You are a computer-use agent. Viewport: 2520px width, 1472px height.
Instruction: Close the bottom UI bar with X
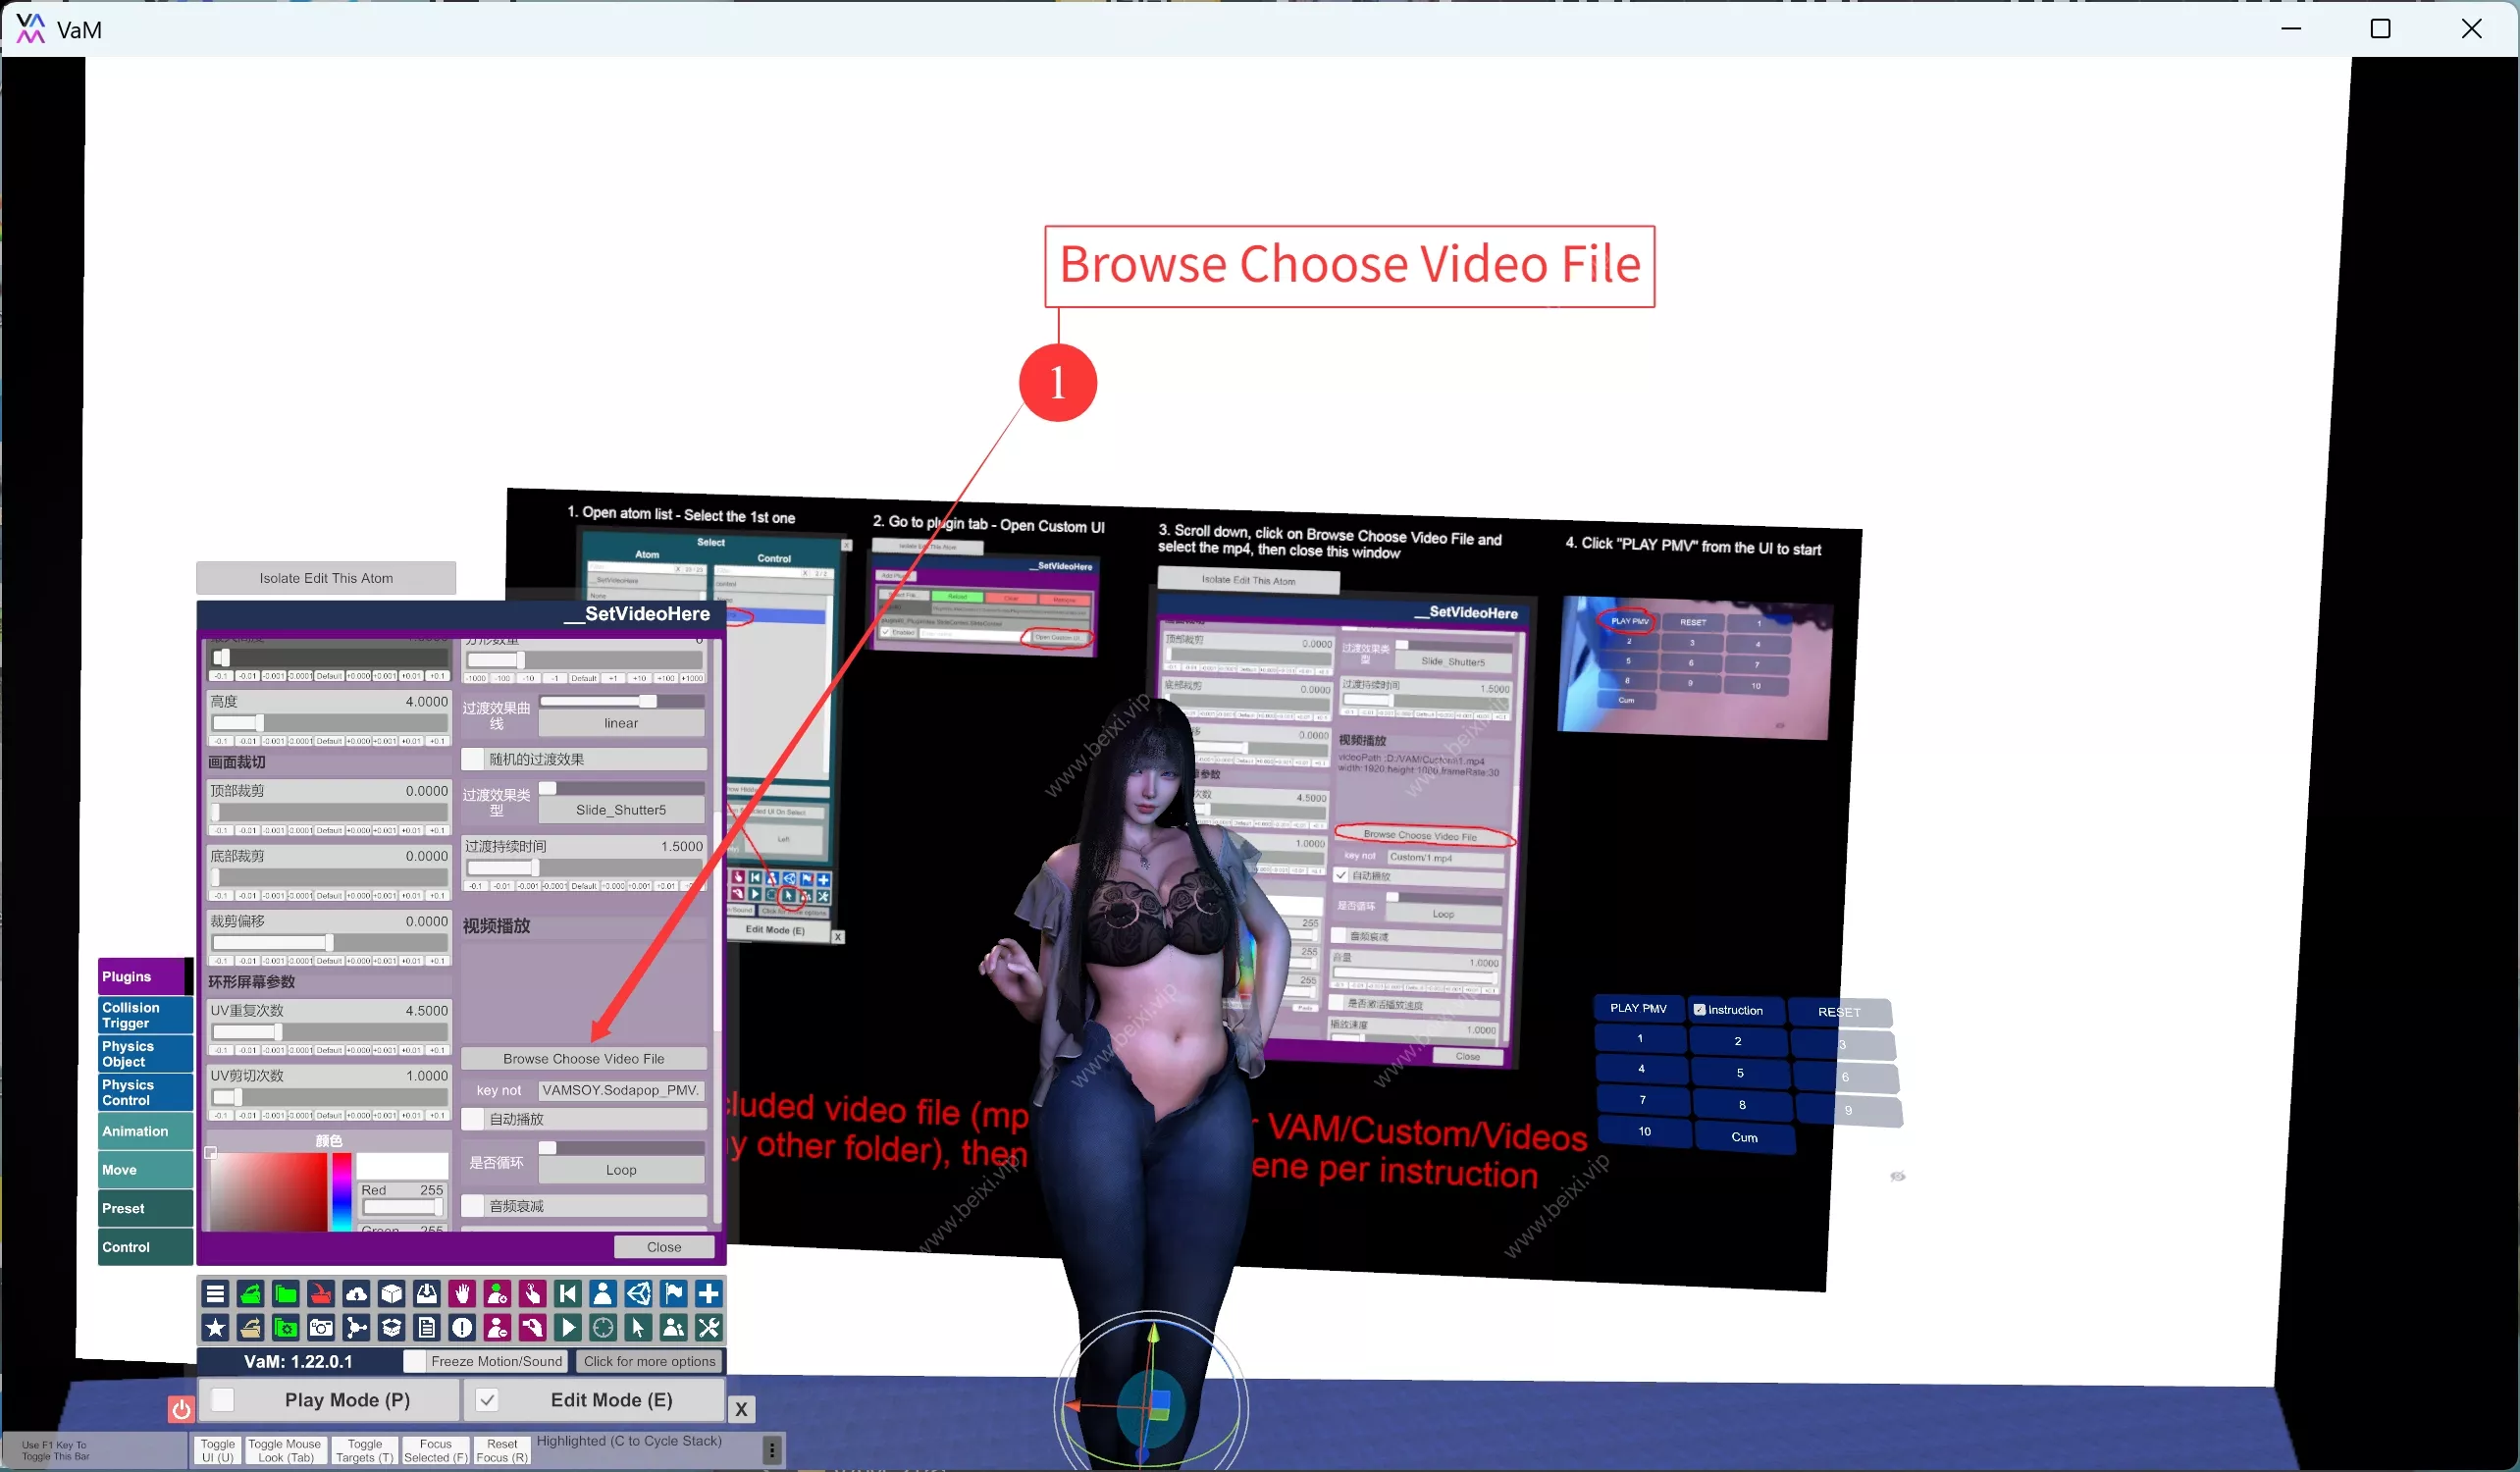pyautogui.click(x=741, y=1409)
